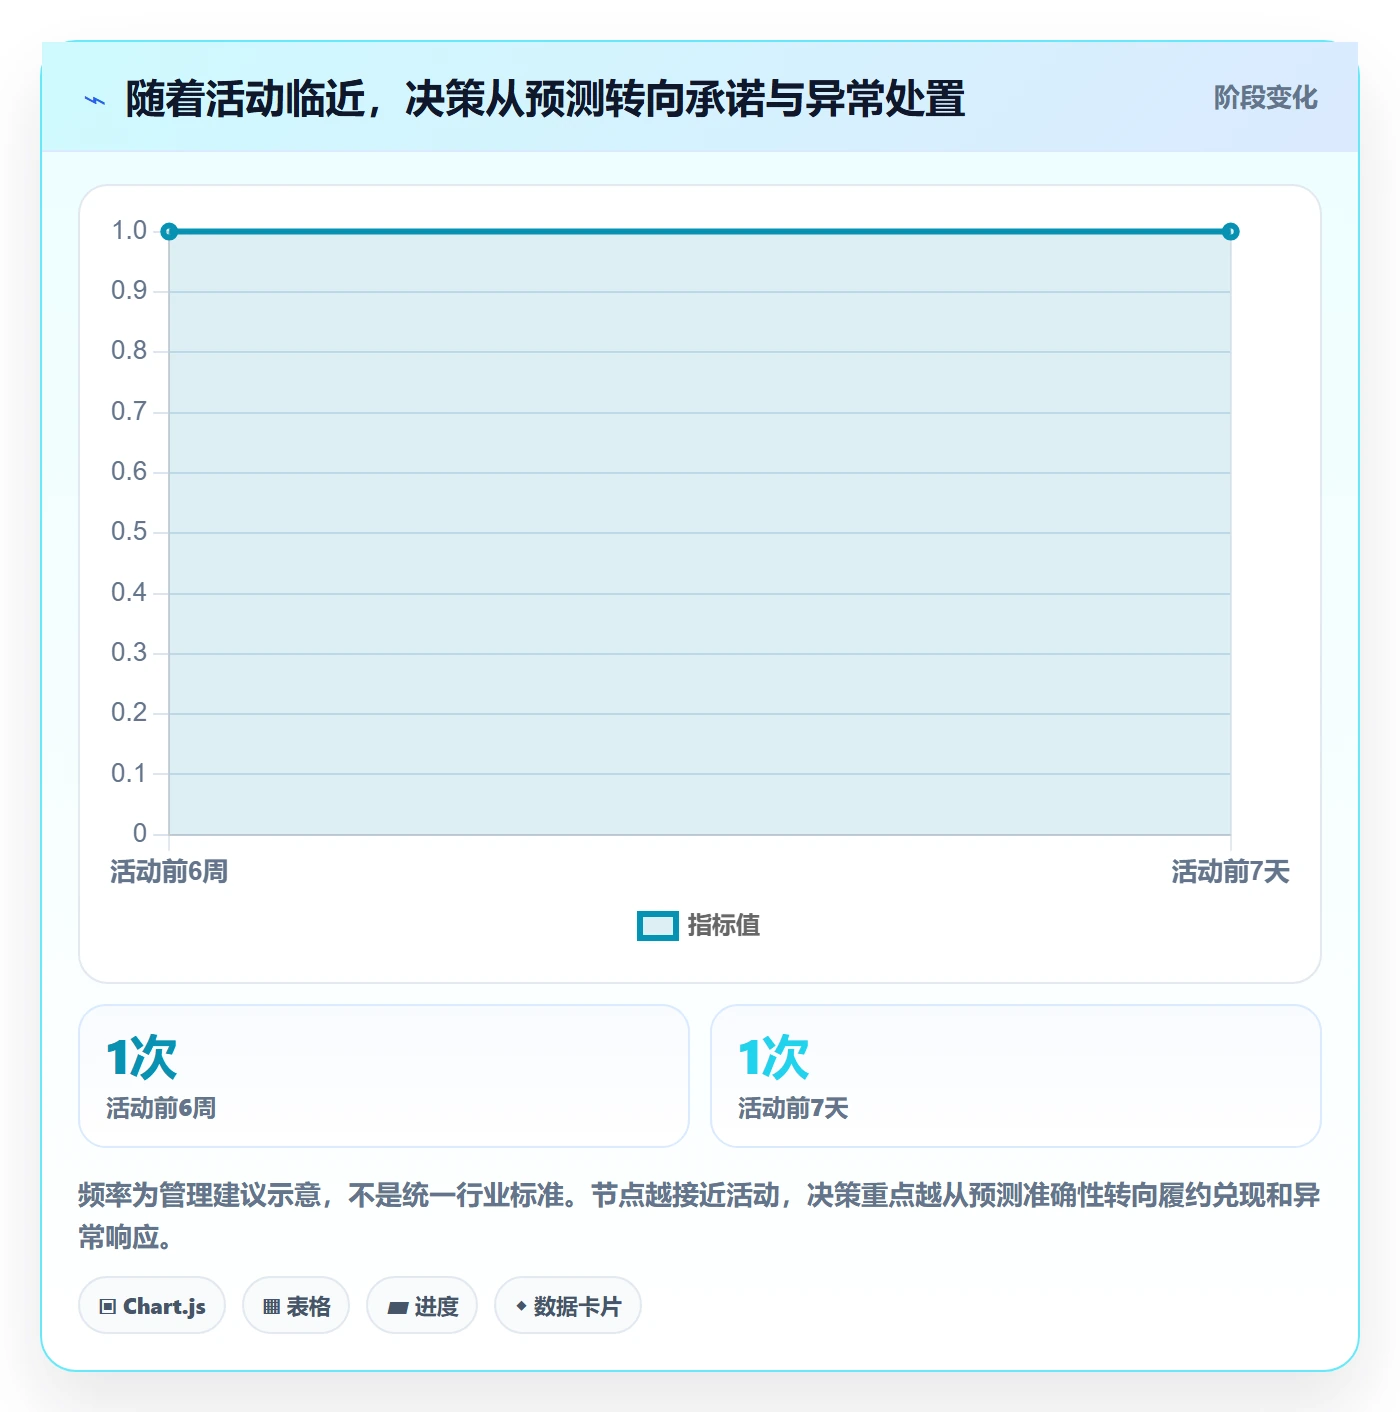Image resolution: width=1400 pixels, height=1412 pixels.
Task: Click the diamond icon in the 数据卡片 tag
Action: click(x=521, y=1306)
